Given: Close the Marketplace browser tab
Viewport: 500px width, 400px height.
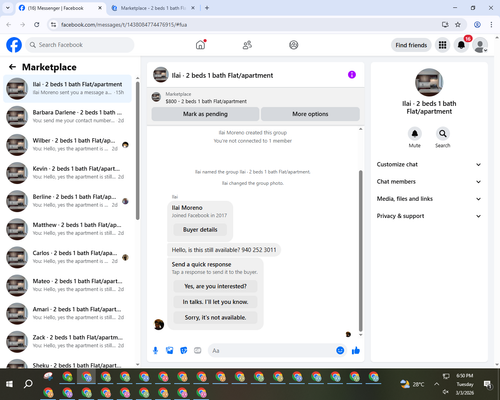Looking at the screenshot, I should (x=193, y=8).
